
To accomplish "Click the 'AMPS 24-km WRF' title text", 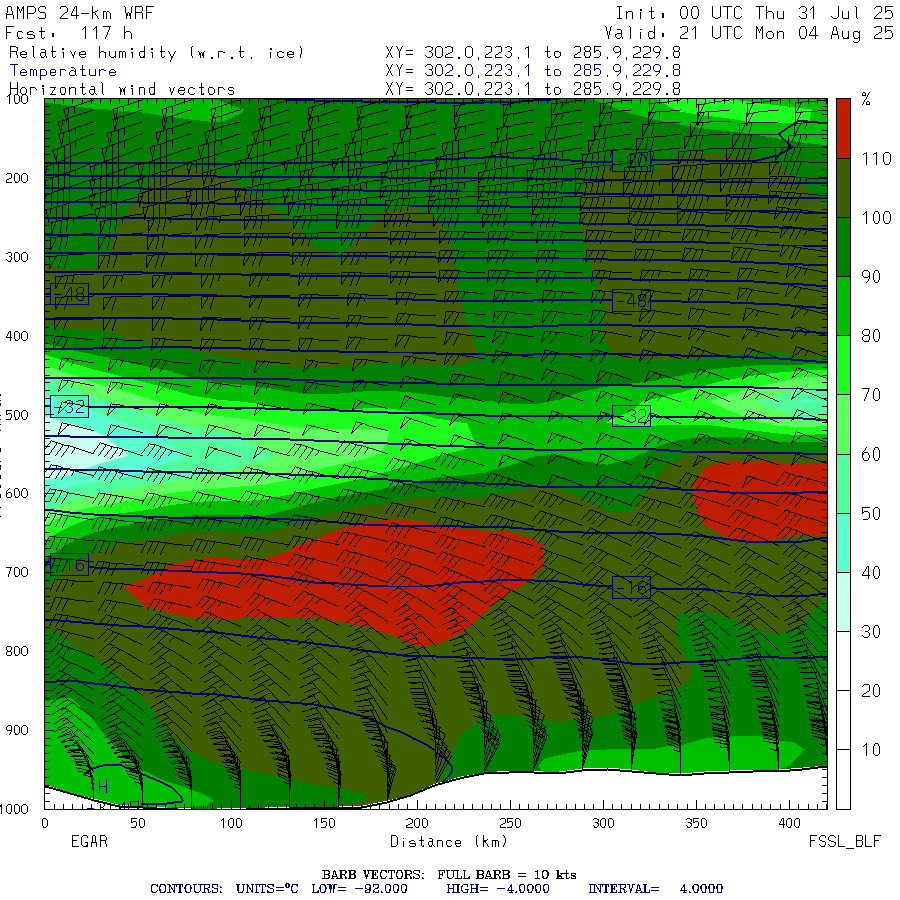I will 79,13.
